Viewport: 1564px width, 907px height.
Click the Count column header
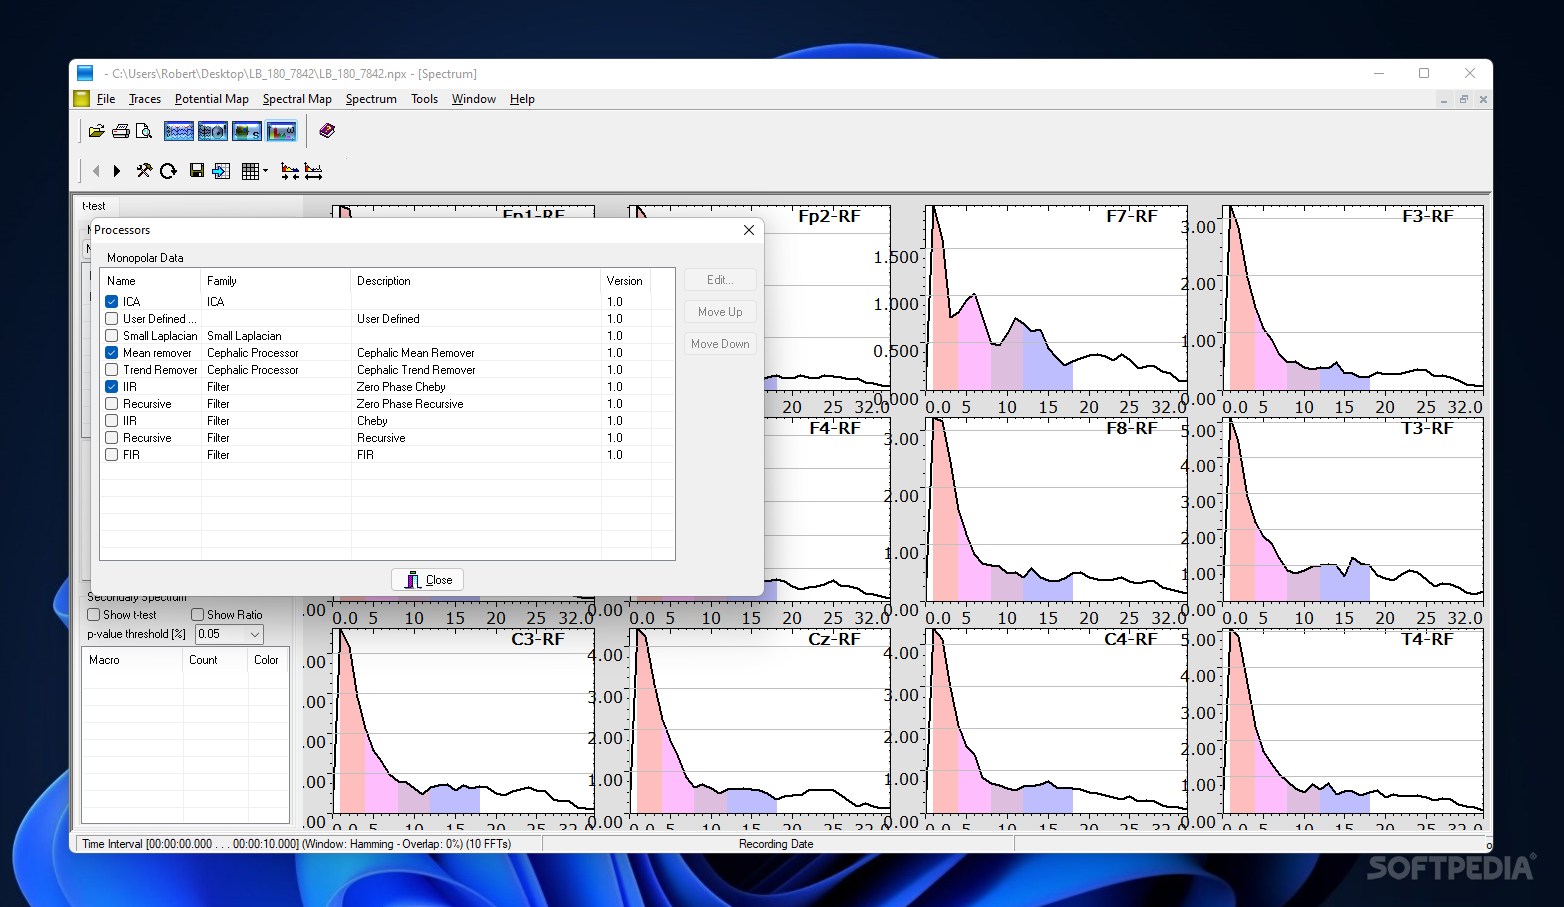coord(216,660)
